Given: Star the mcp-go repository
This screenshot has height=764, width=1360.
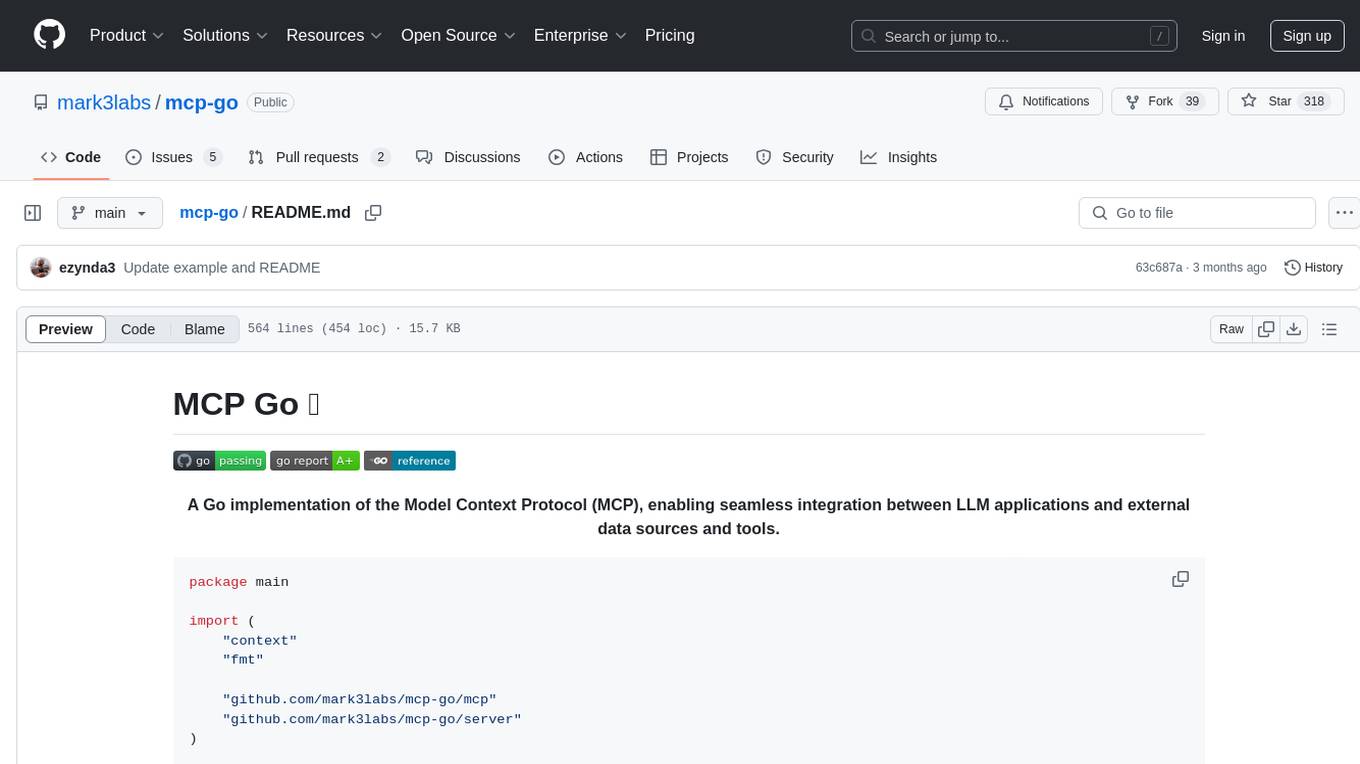Looking at the screenshot, I should pos(1285,101).
